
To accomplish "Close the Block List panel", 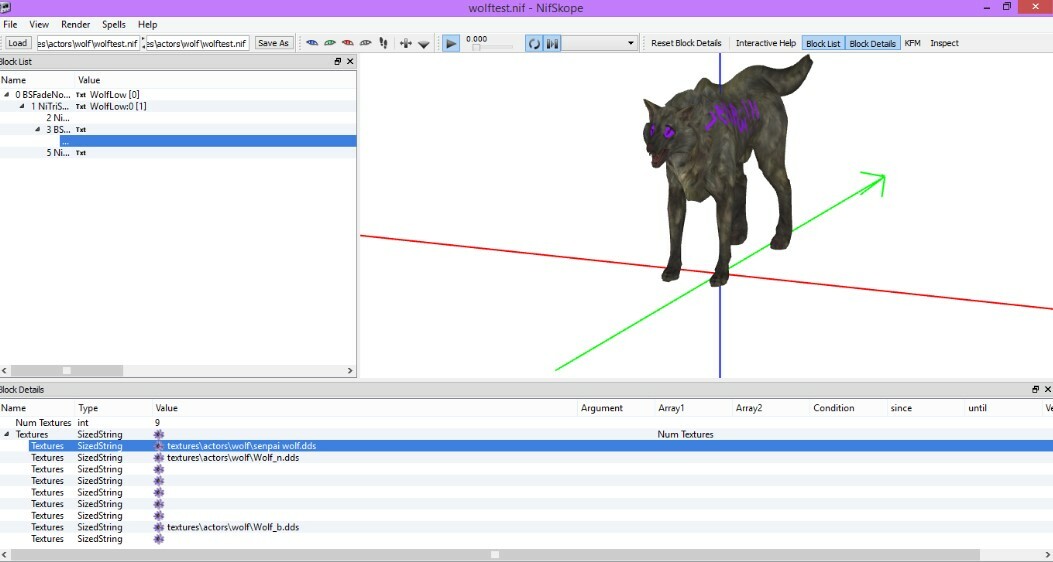I will [350, 62].
